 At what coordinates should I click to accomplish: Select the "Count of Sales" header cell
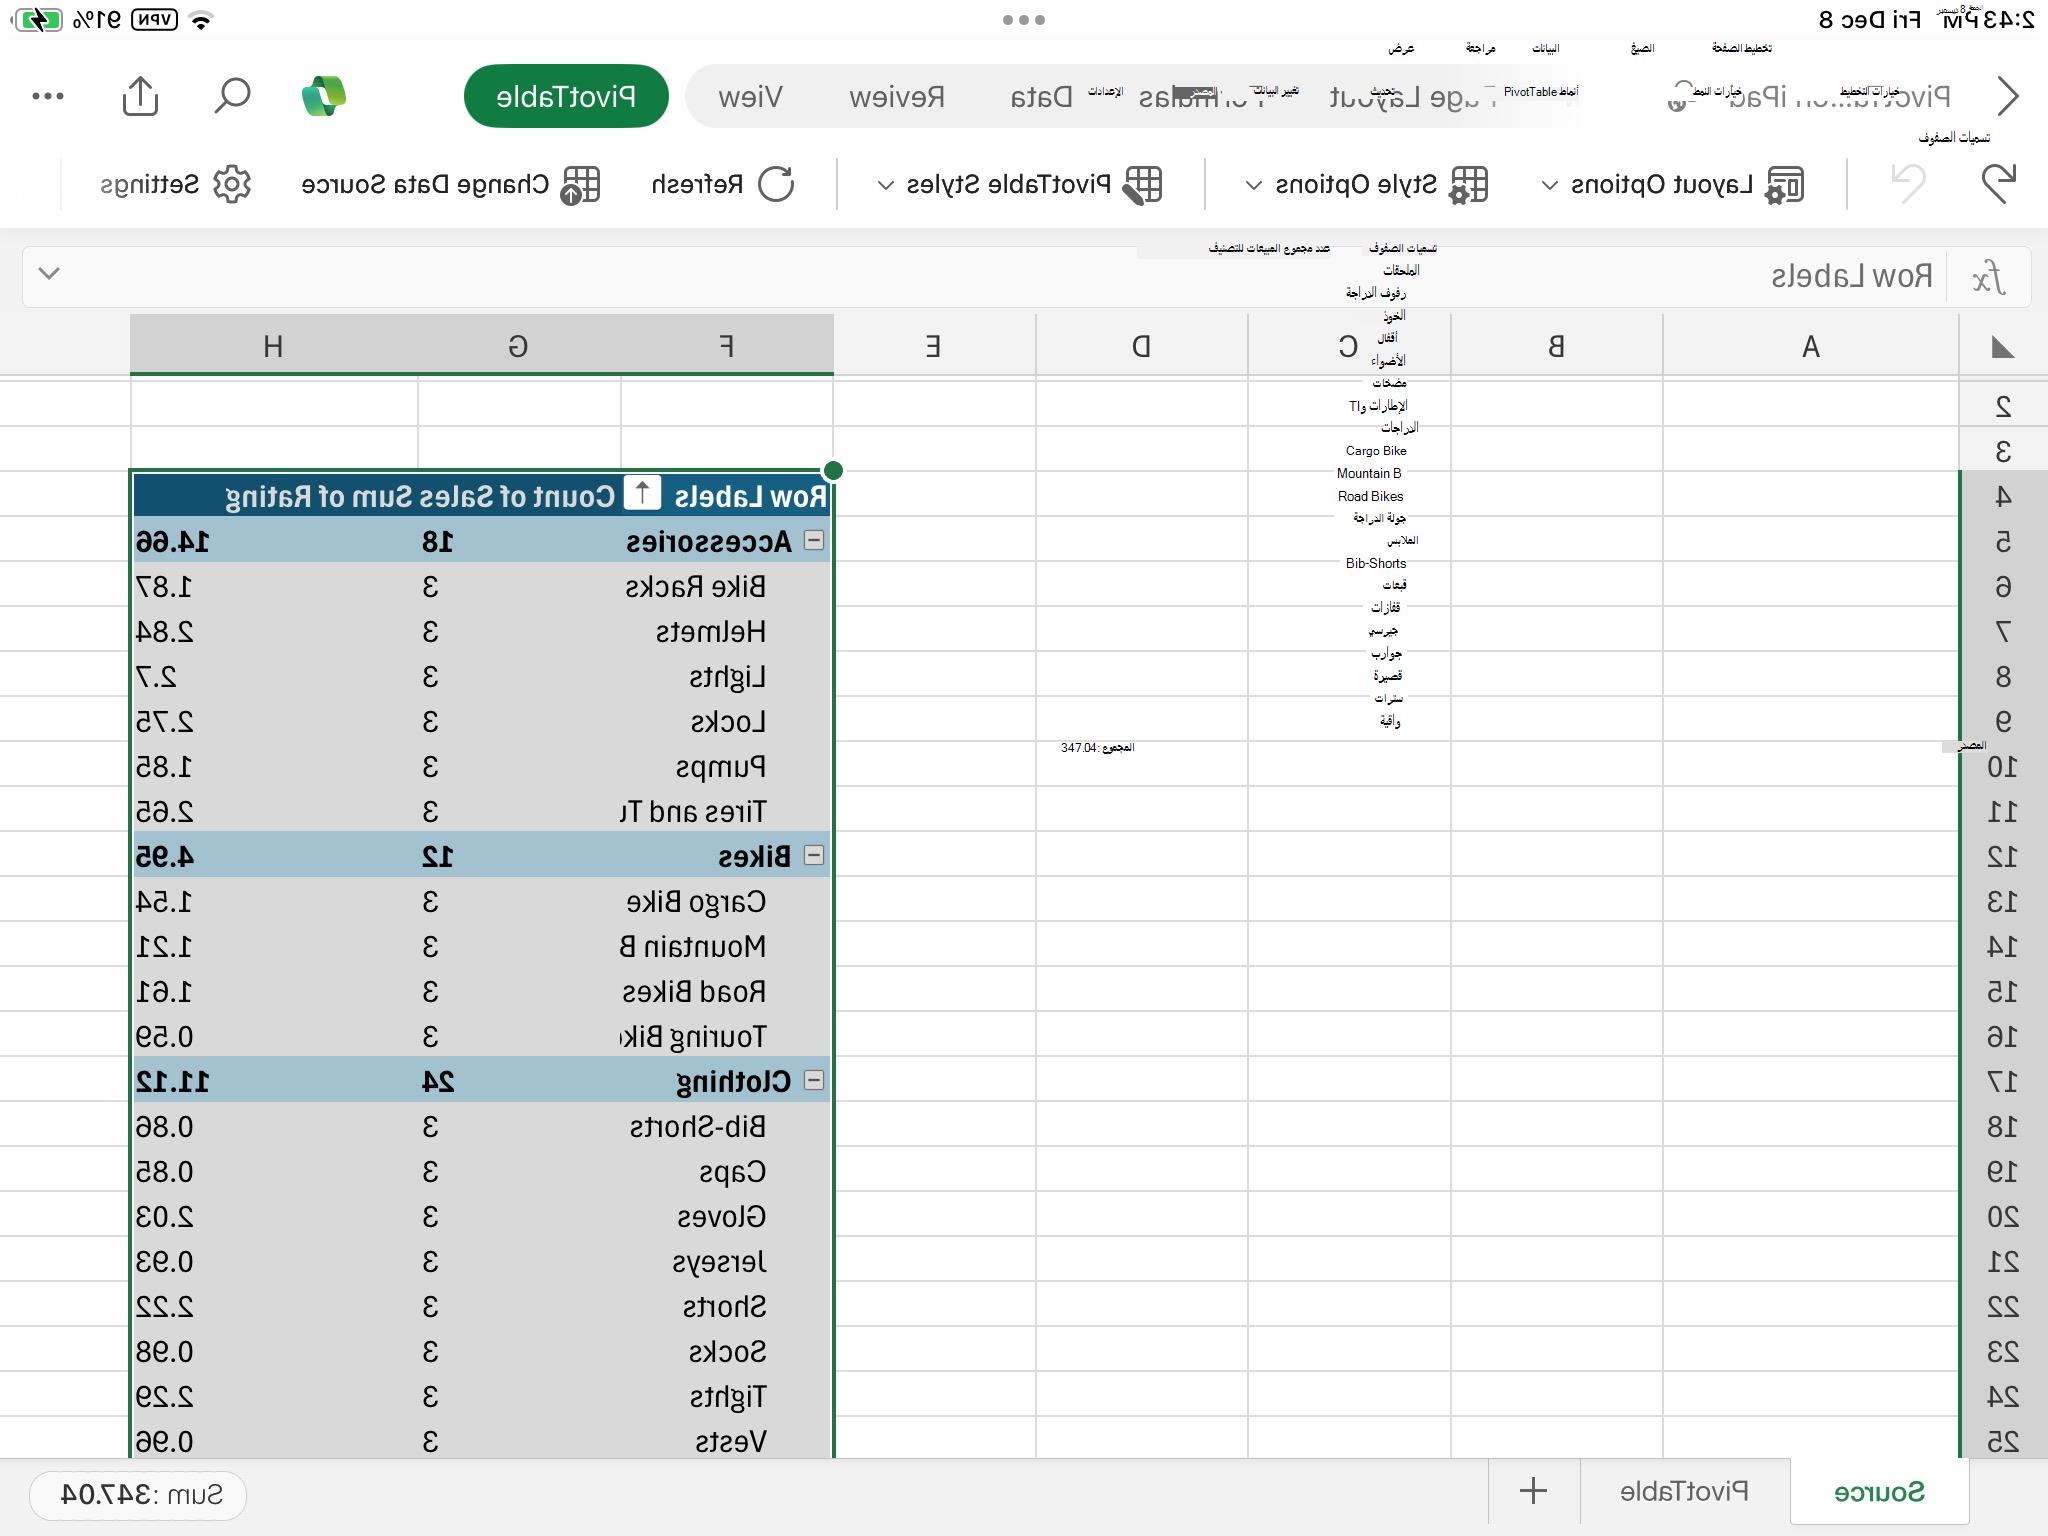(519, 496)
